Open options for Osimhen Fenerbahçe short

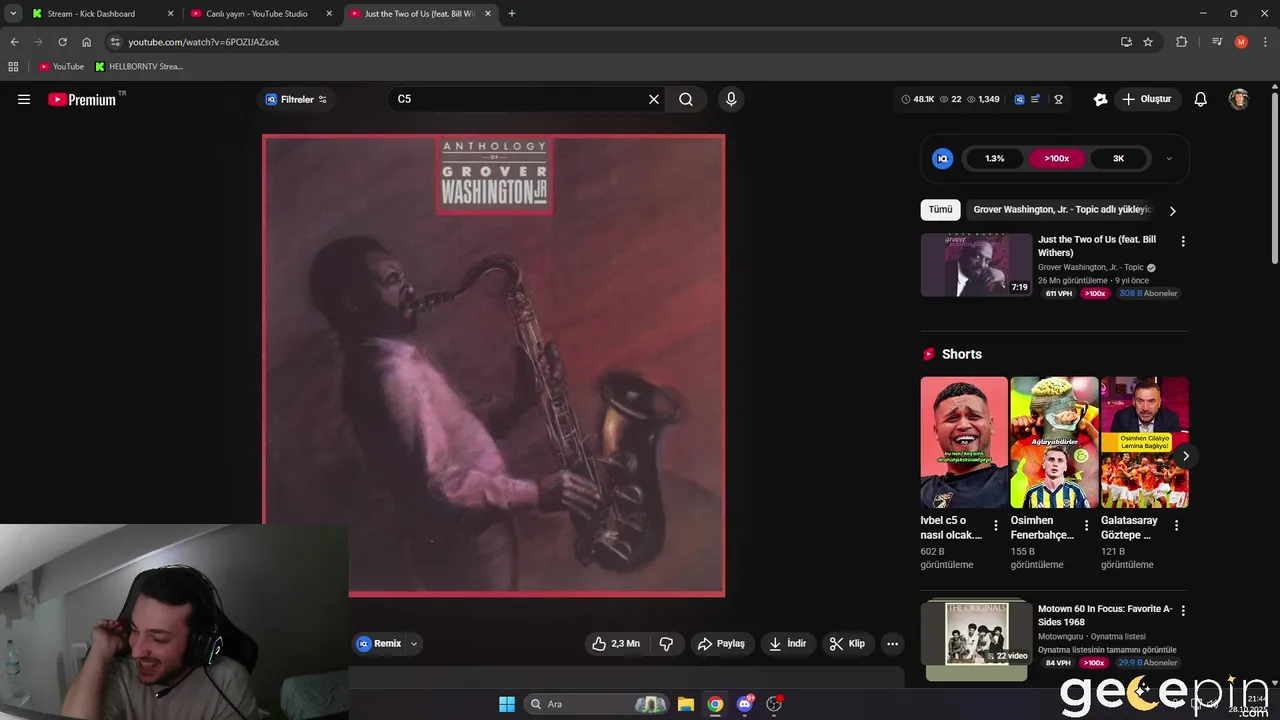[1086, 525]
